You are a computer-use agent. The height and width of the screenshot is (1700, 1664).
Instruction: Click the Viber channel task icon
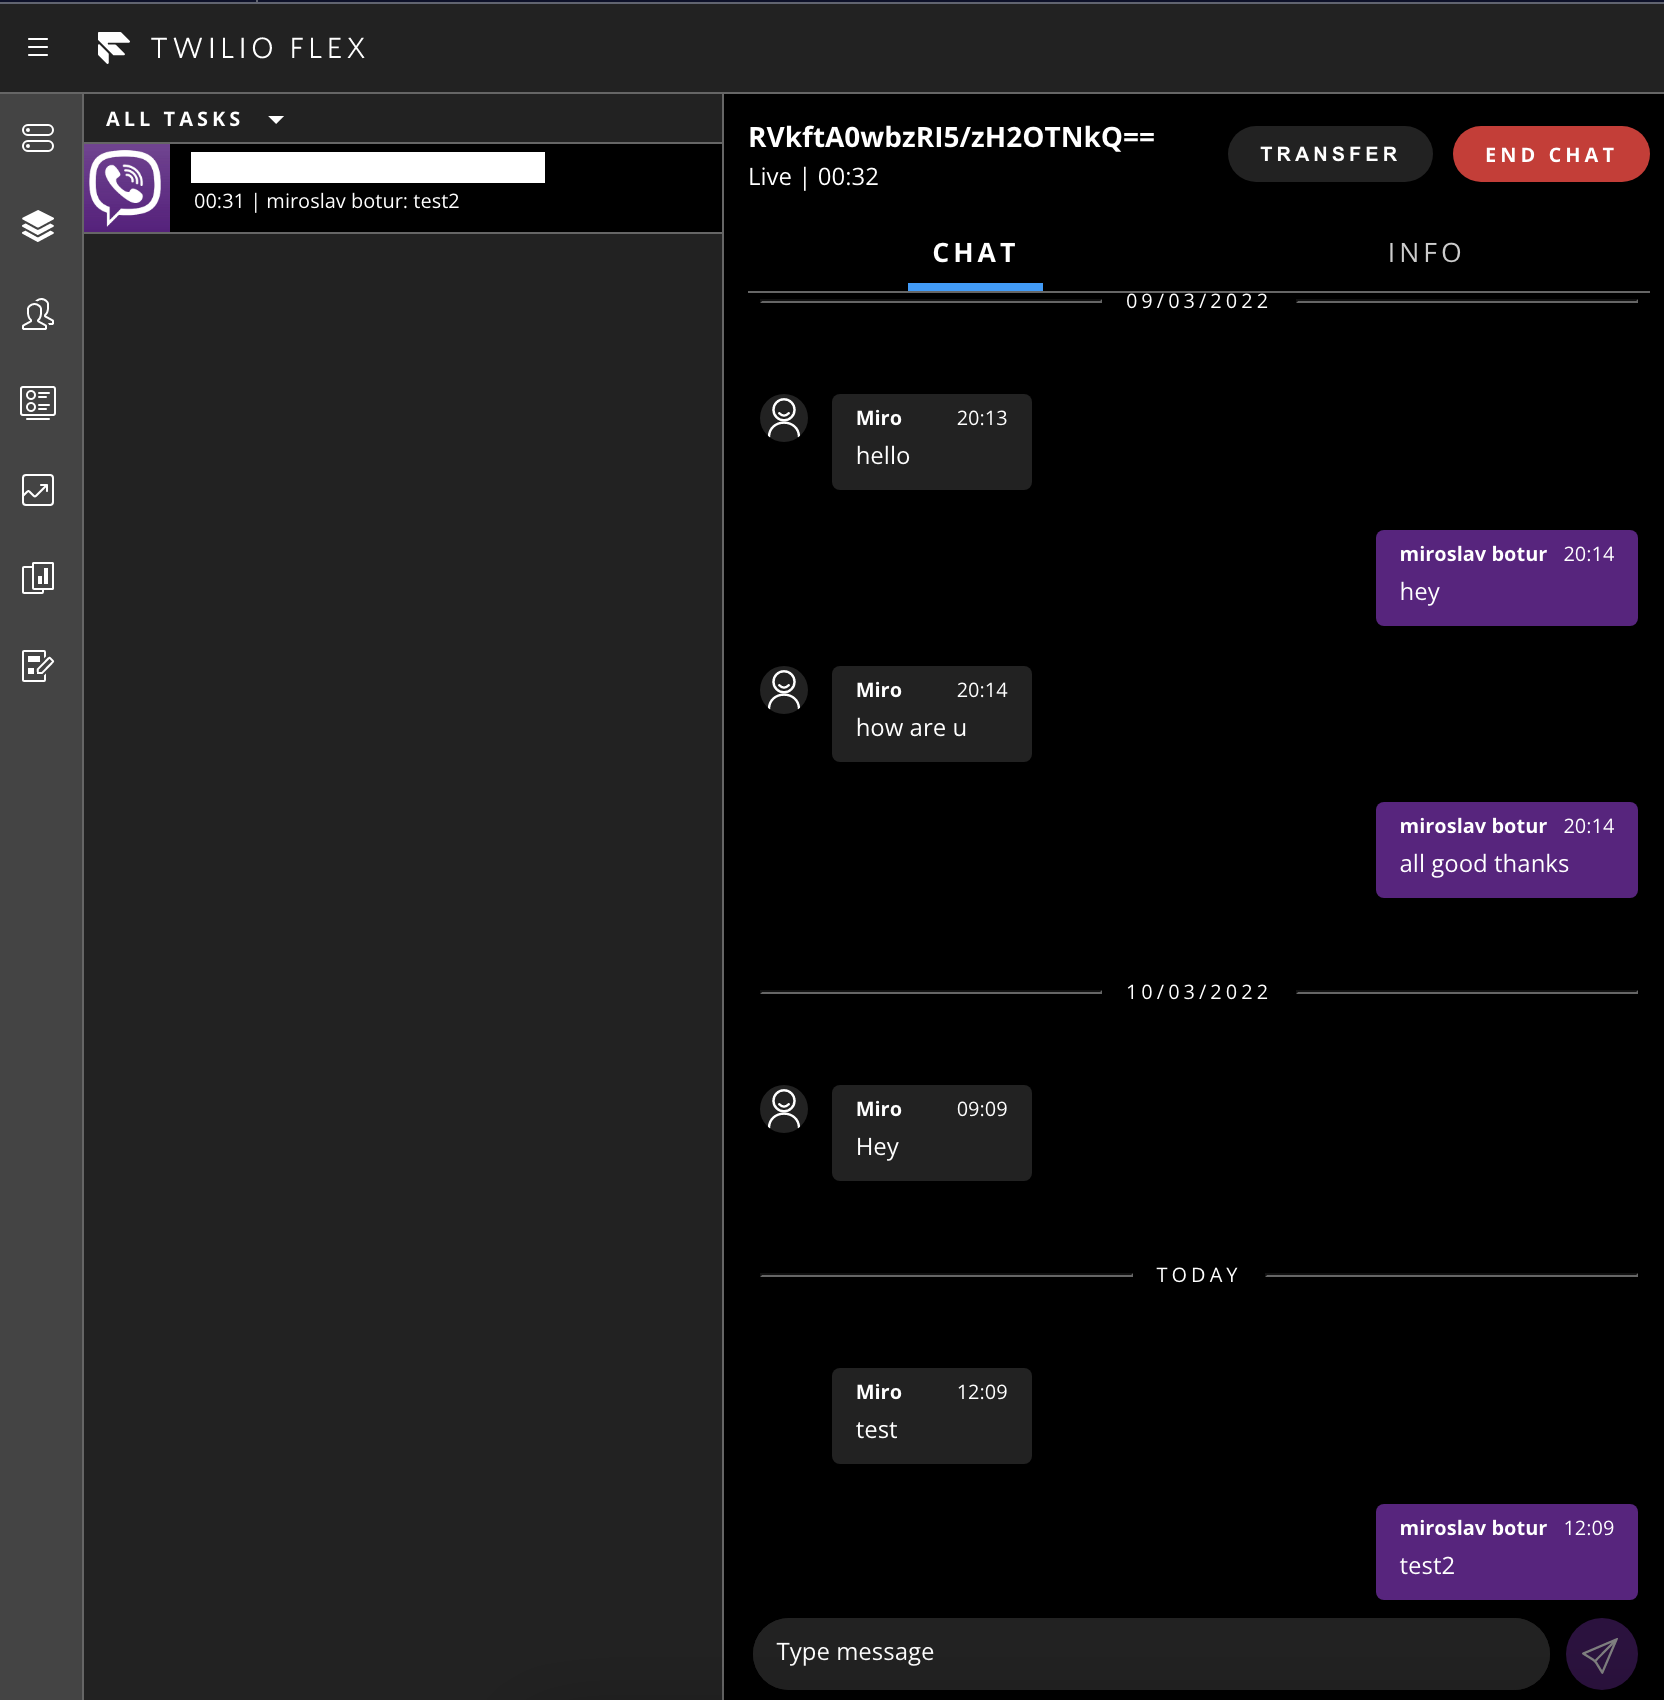(x=127, y=188)
